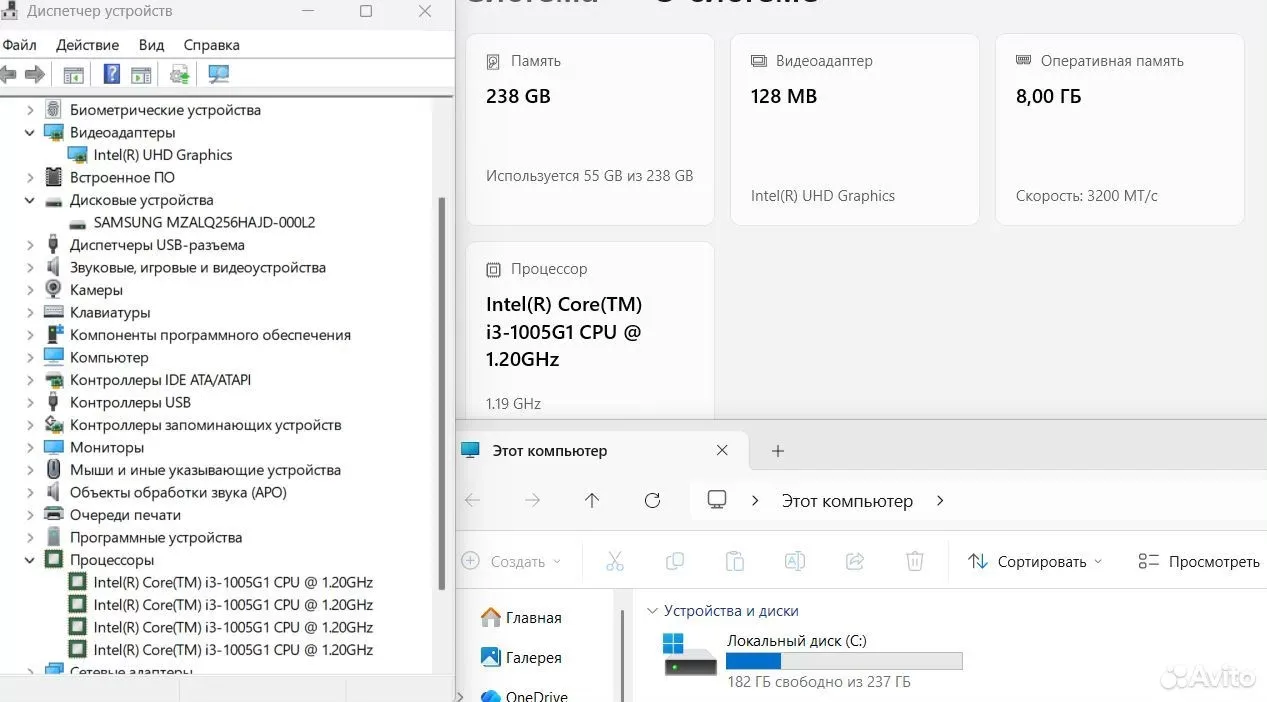The height and width of the screenshot is (702, 1267).
Task: Open the Сортировать dropdown
Action: 1034,562
